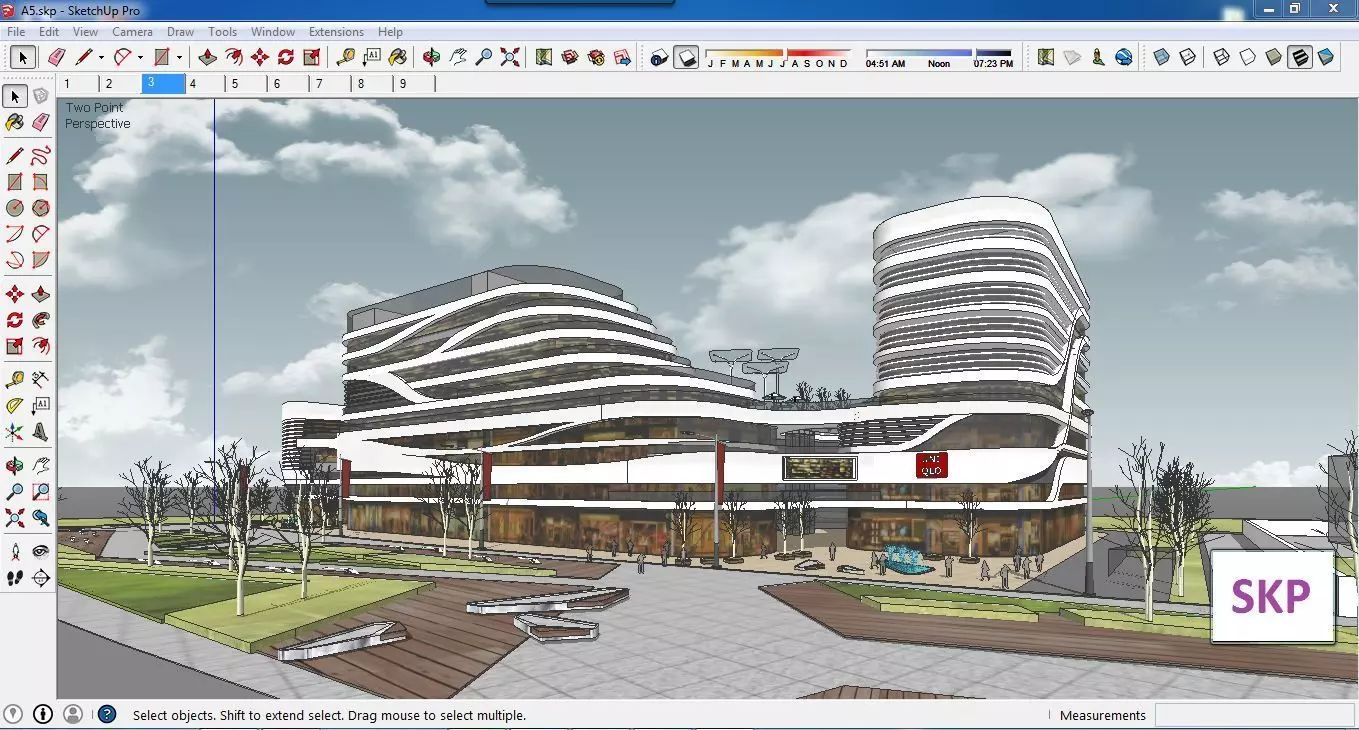Expand the Rectangle shape tool dropdown arrow
This screenshot has width=1359, height=730.
point(179,58)
